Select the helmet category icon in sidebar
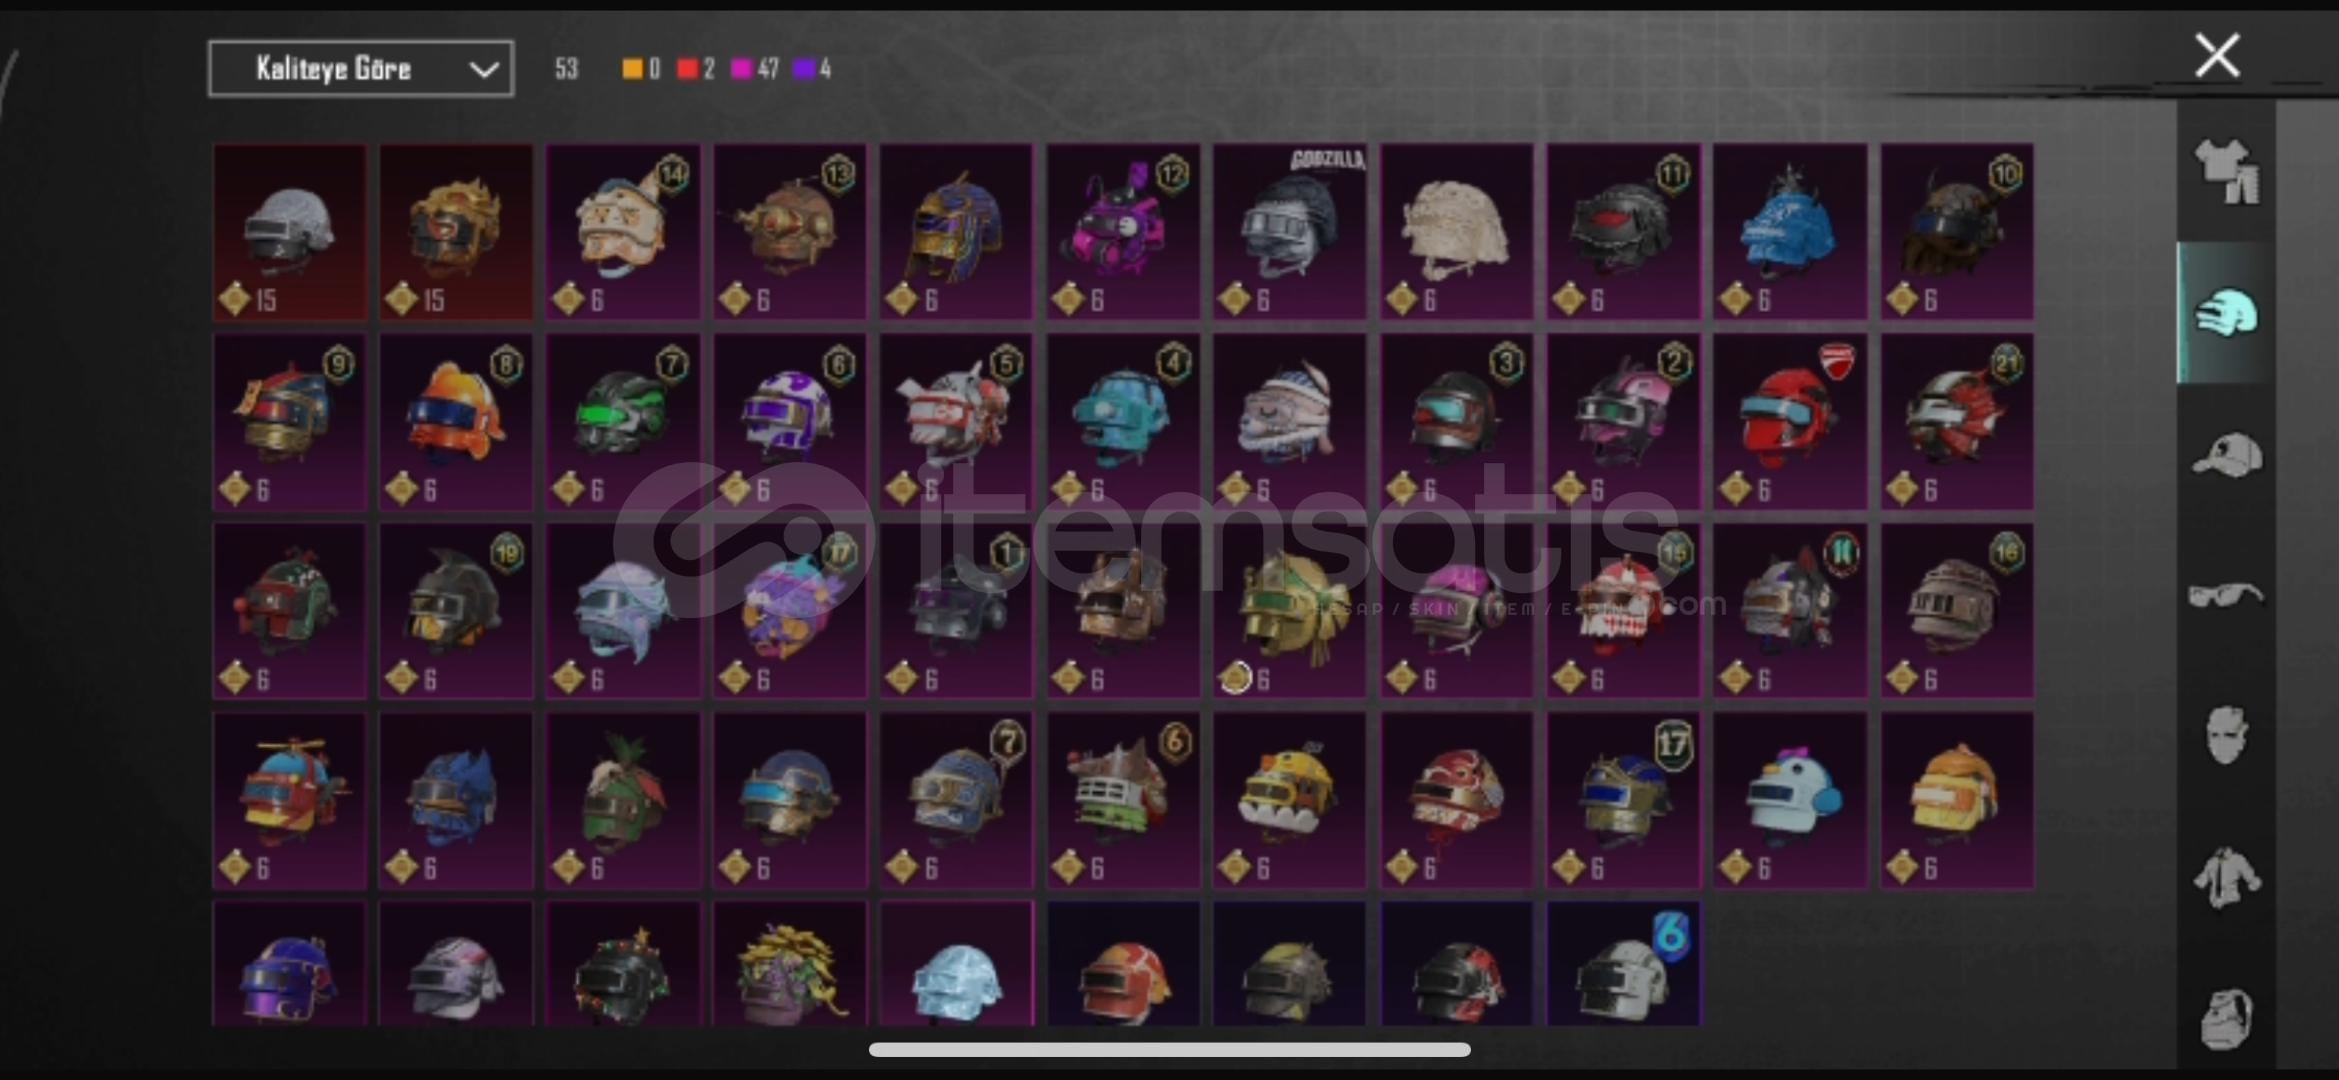 click(2227, 313)
